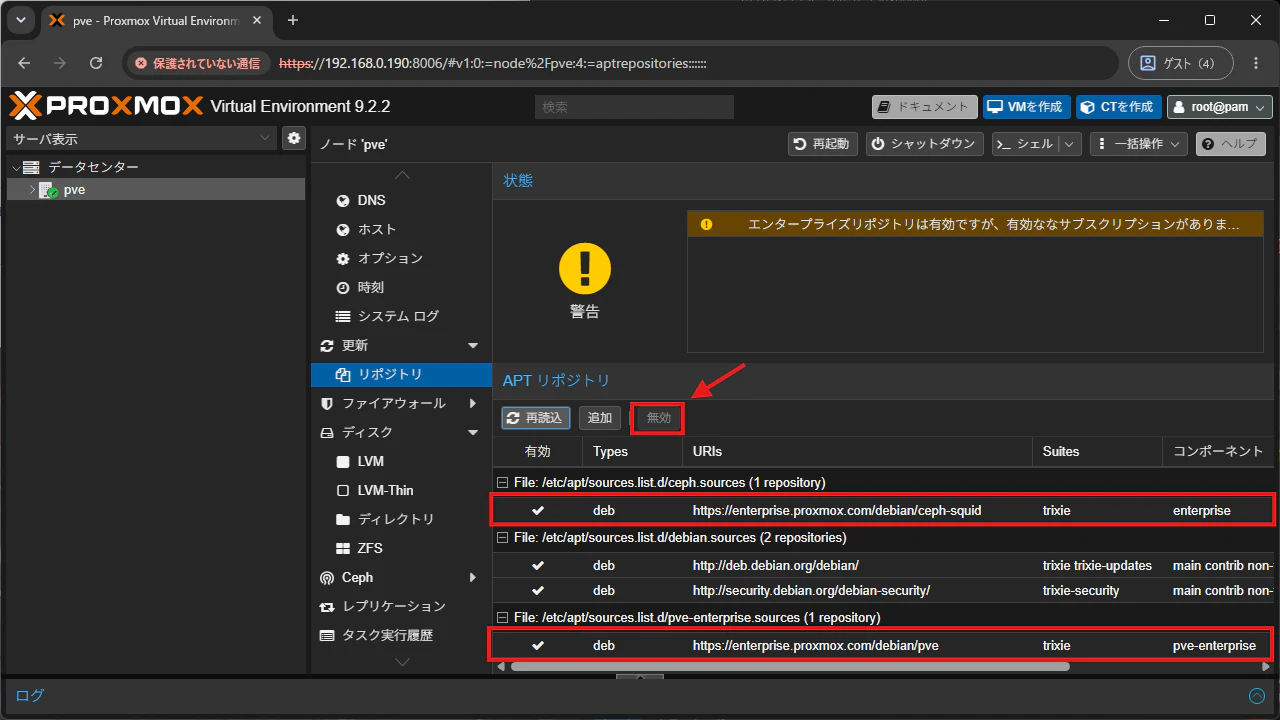This screenshot has height=720, width=1280.
Task: Expand the pve node in tree
Action: click(x=32, y=189)
